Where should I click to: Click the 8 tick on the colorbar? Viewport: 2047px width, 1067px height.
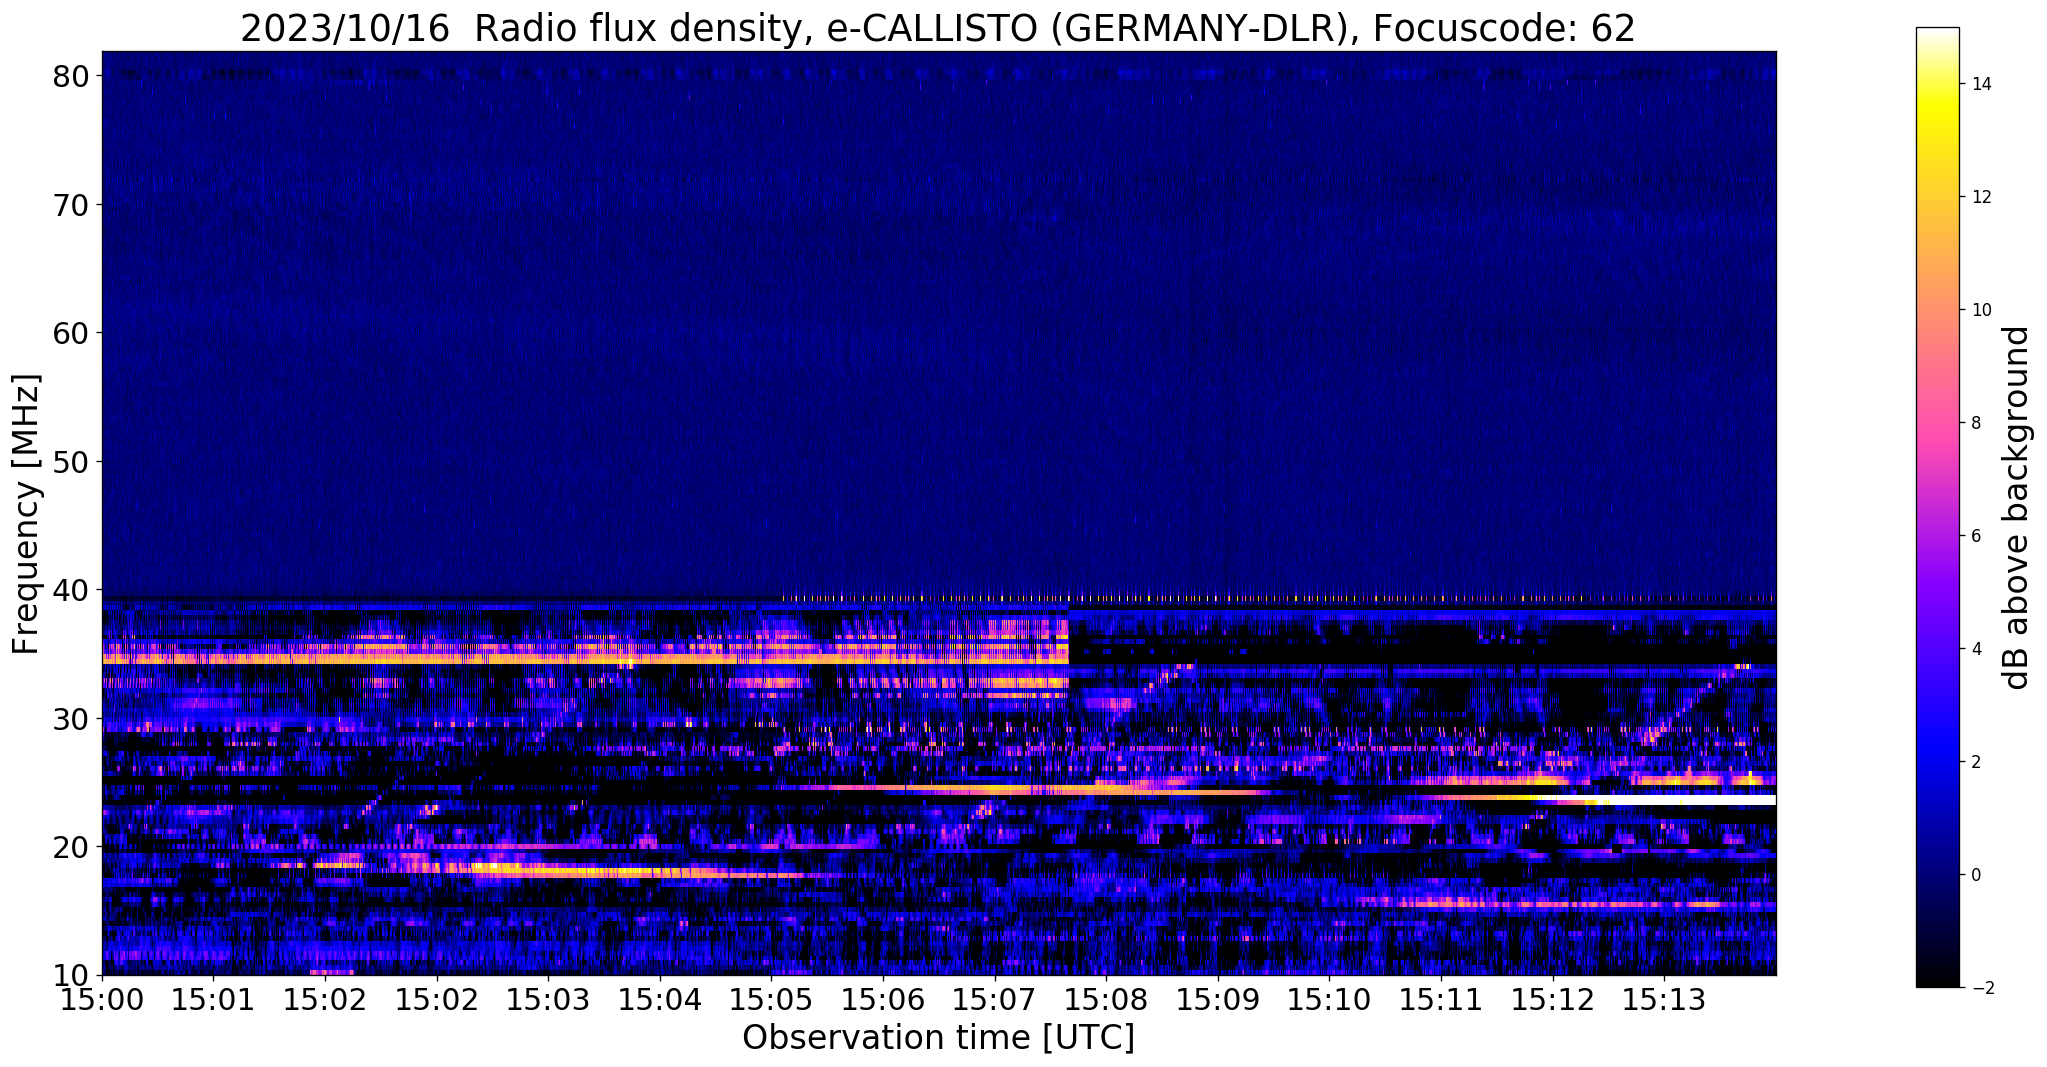tap(1976, 423)
